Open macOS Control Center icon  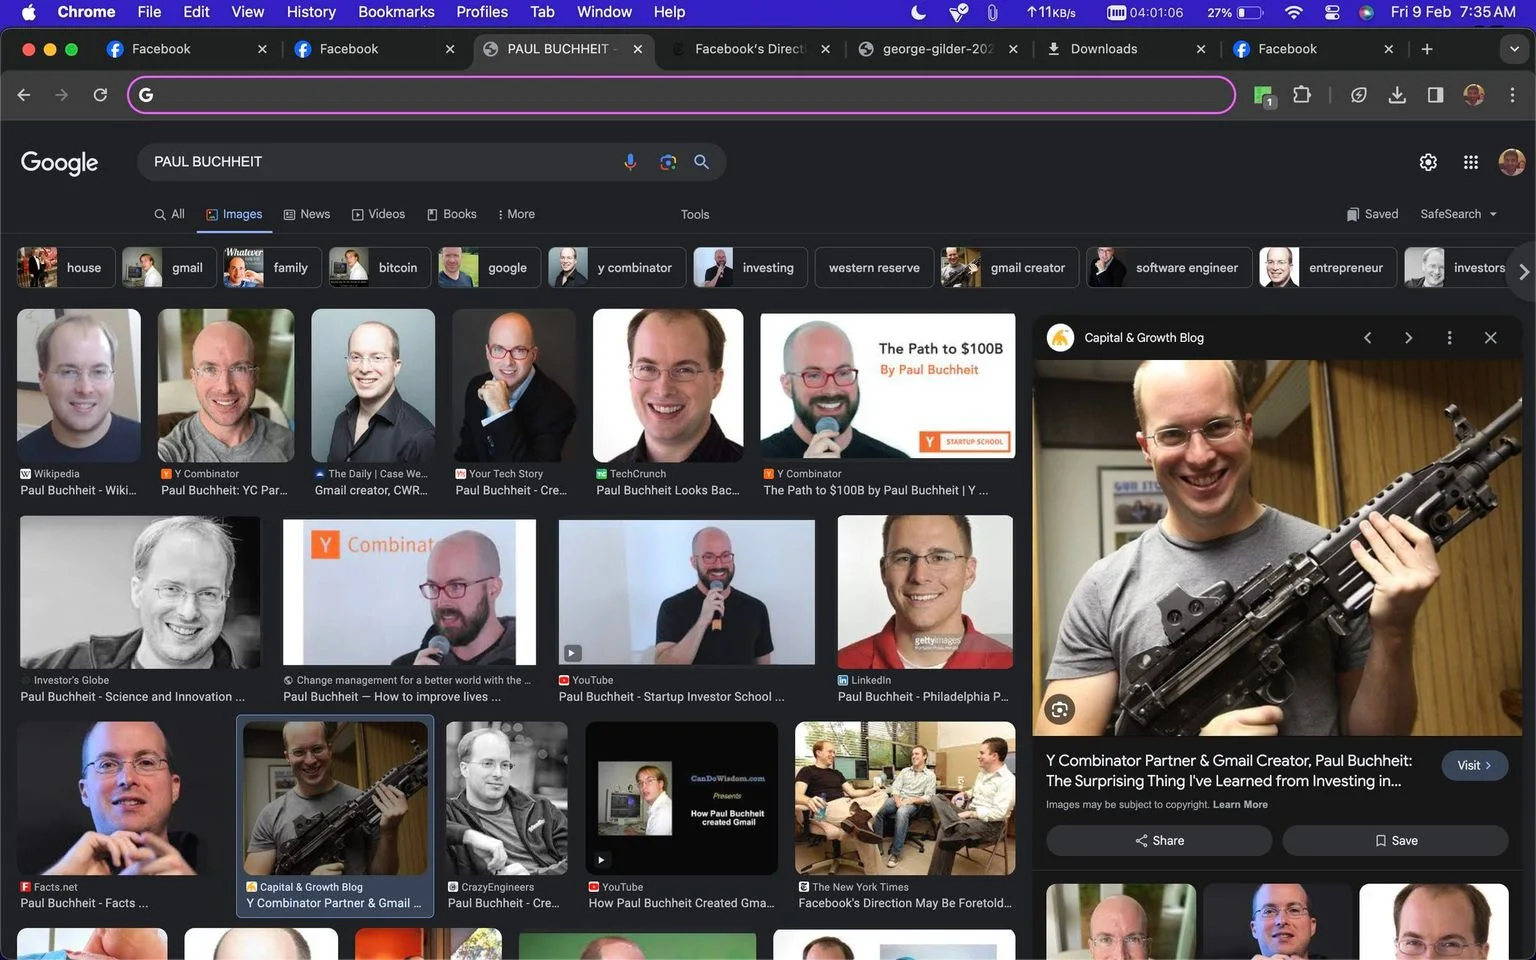point(1332,12)
